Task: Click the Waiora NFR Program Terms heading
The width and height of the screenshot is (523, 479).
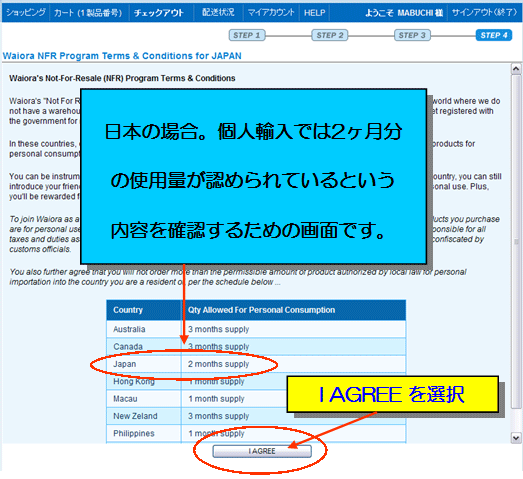Action: coord(122,56)
